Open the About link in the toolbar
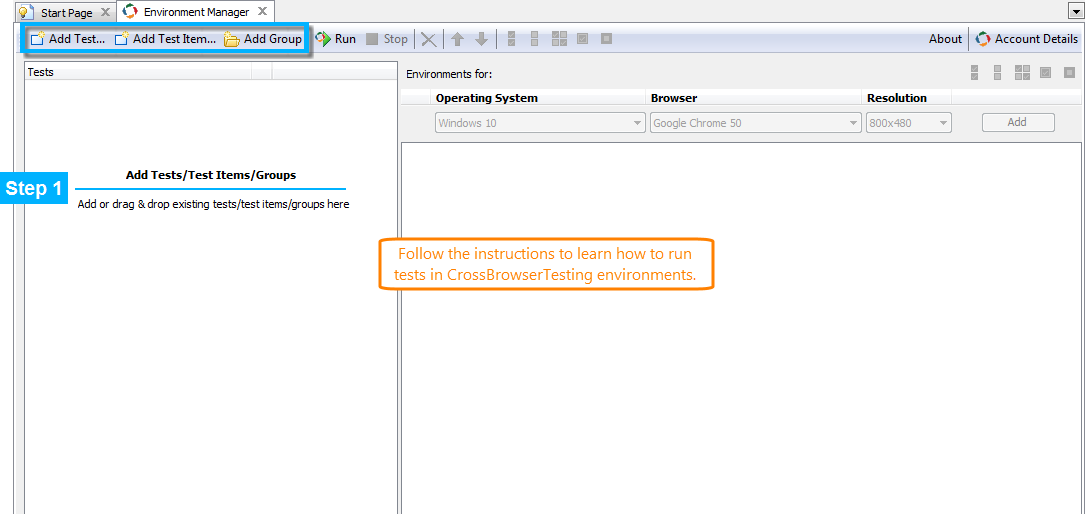This screenshot has height=514, width=1085. (945, 39)
